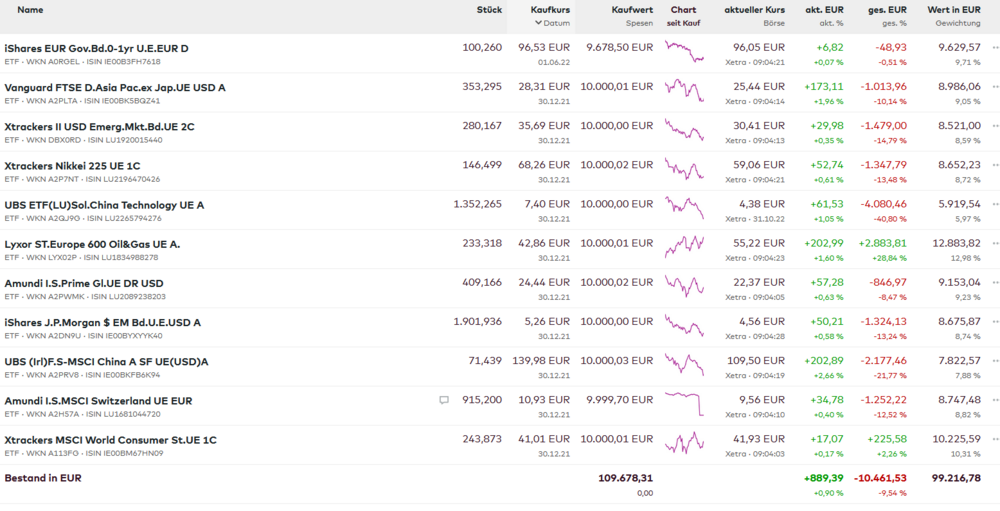Open the three-dot menu for iShares EUR Gov.Bd.0-1yr
This screenshot has height=511, width=1000.
(x=995, y=47)
